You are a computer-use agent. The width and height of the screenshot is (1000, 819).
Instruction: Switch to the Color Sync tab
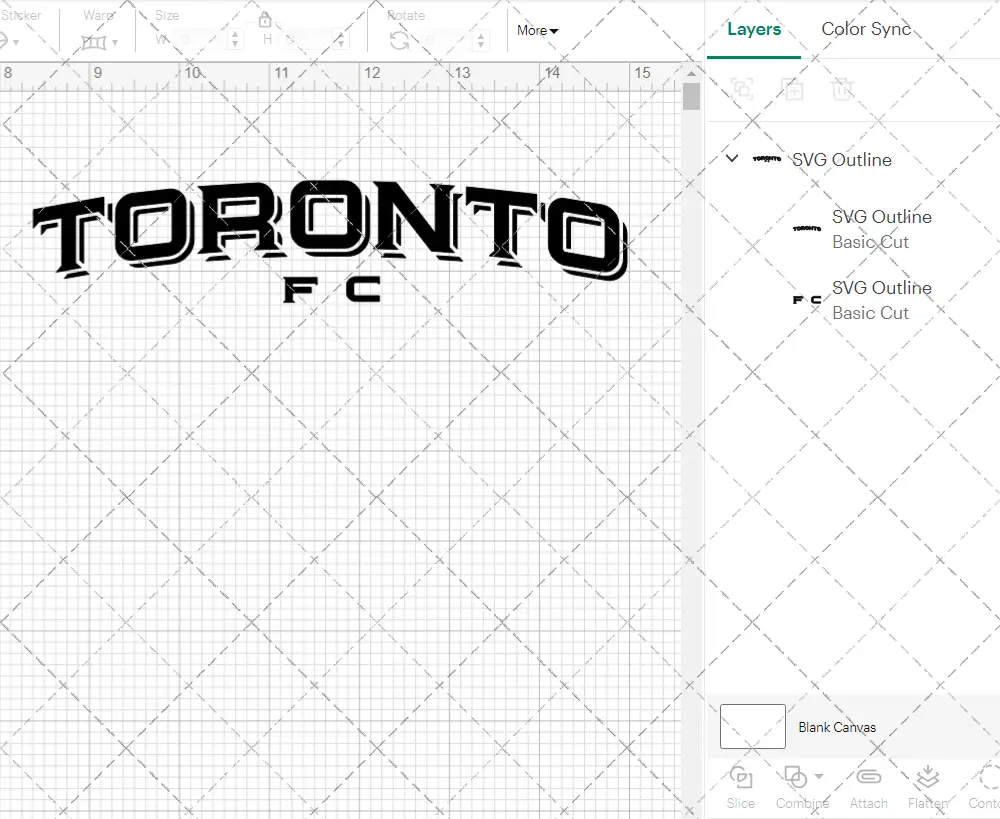[866, 29]
